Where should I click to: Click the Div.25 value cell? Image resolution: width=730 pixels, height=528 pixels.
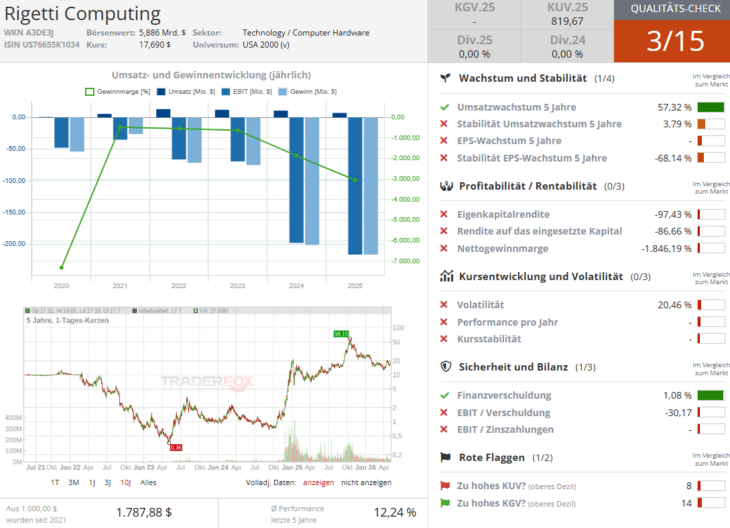[474, 54]
